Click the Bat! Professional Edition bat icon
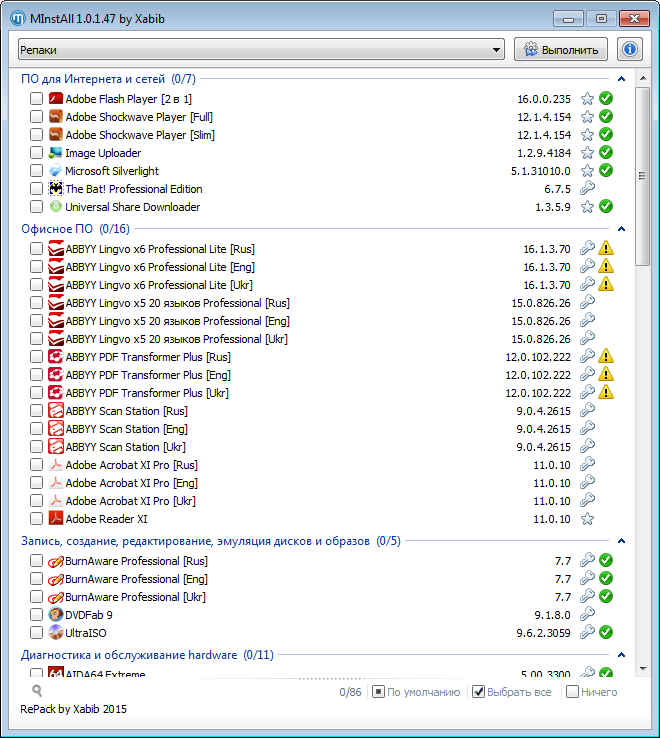 click(56, 189)
